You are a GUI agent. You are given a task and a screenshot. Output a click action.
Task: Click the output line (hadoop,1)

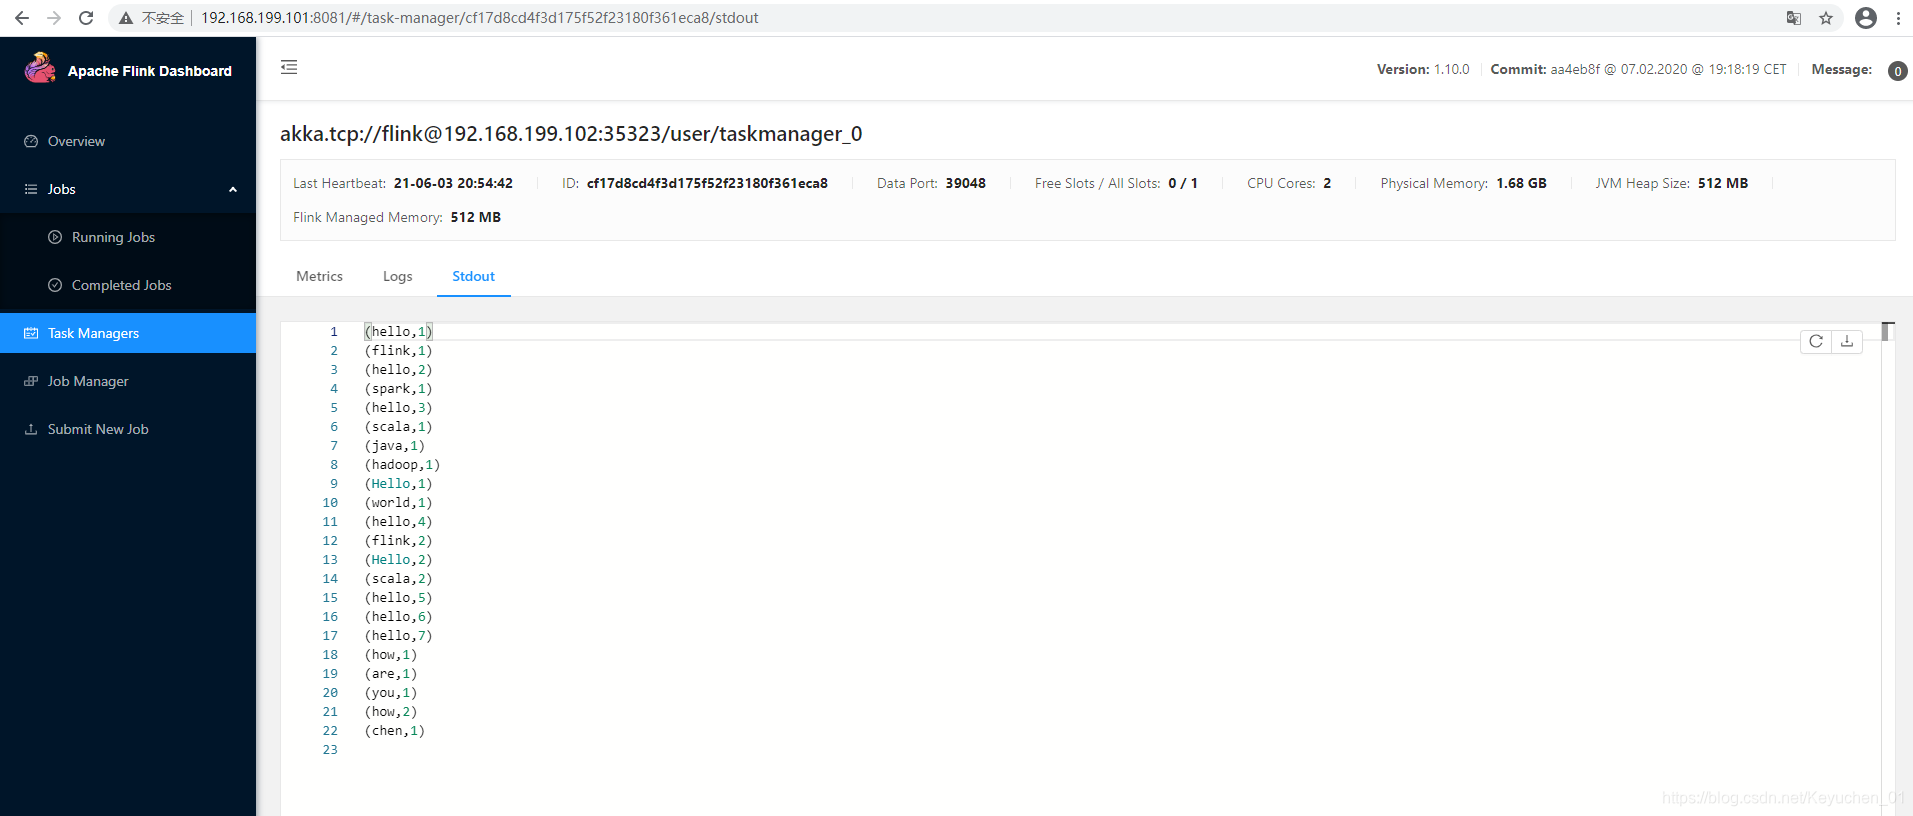pyautogui.click(x=402, y=464)
